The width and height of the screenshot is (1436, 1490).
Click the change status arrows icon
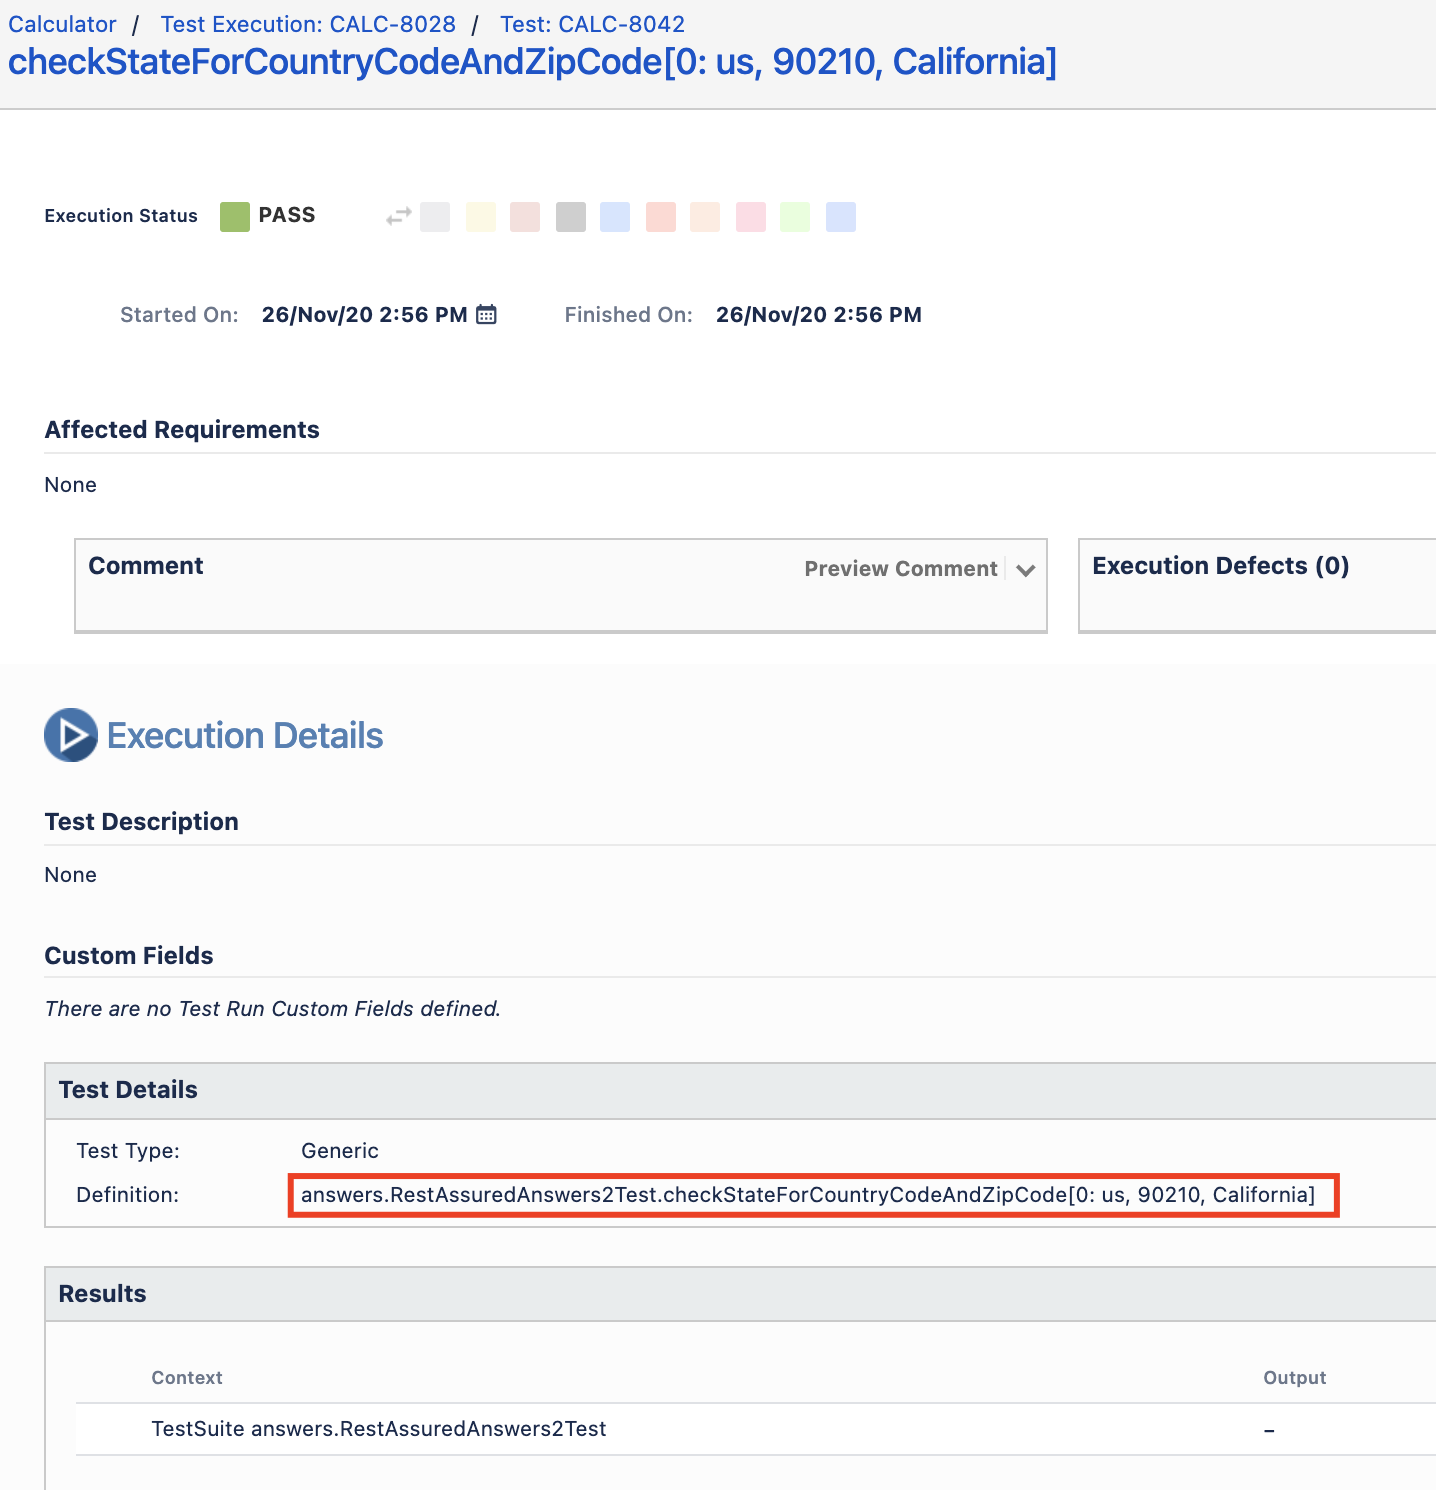[399, 216]
